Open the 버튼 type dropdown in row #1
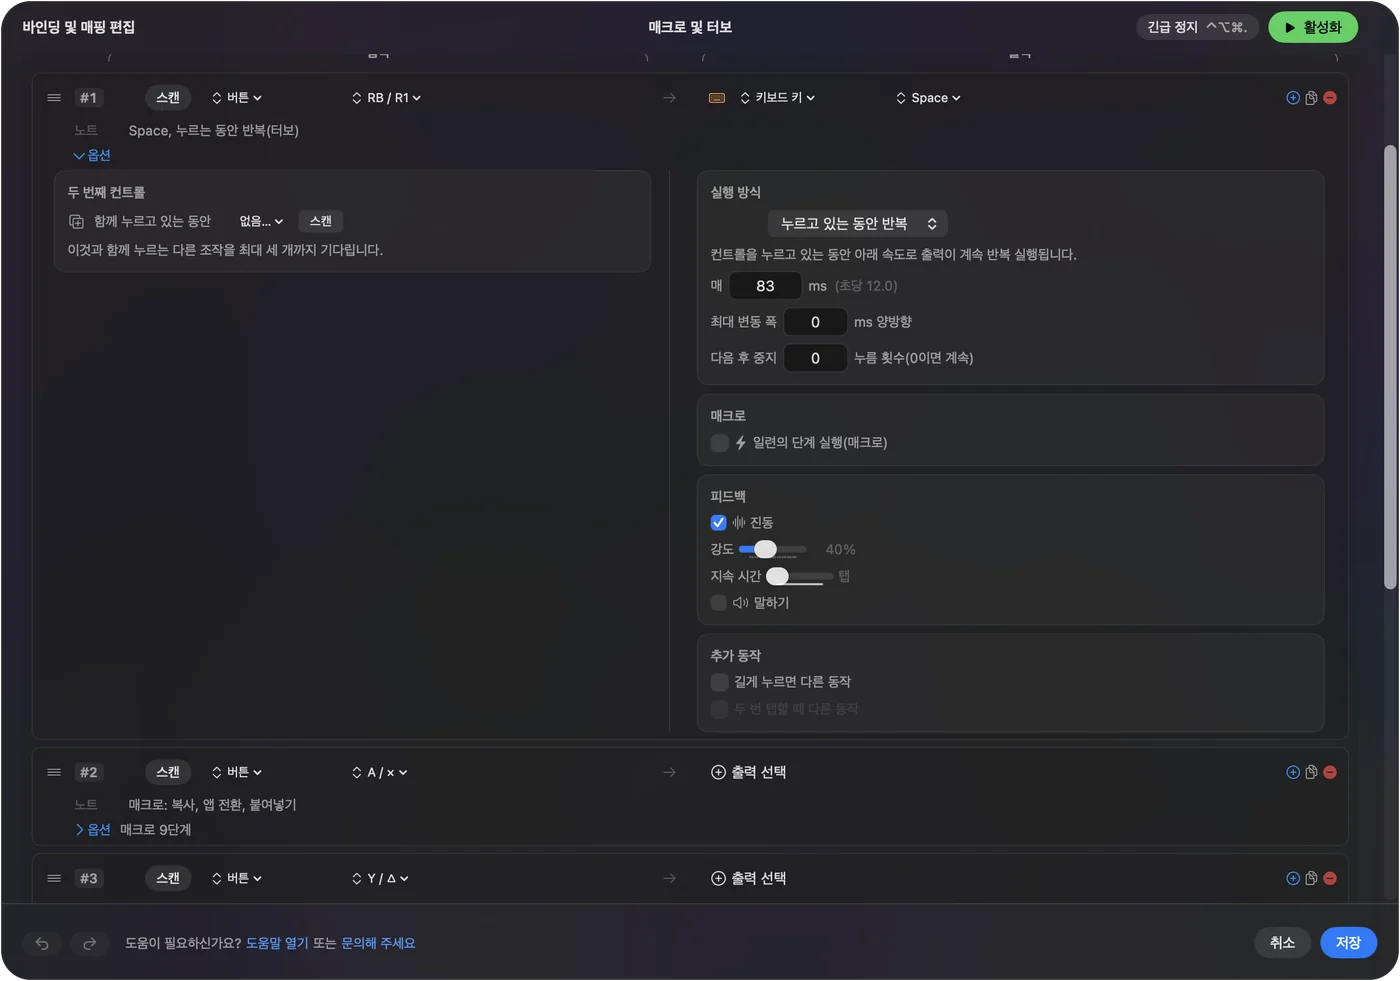1400x981 pixels. pos(237,98)
